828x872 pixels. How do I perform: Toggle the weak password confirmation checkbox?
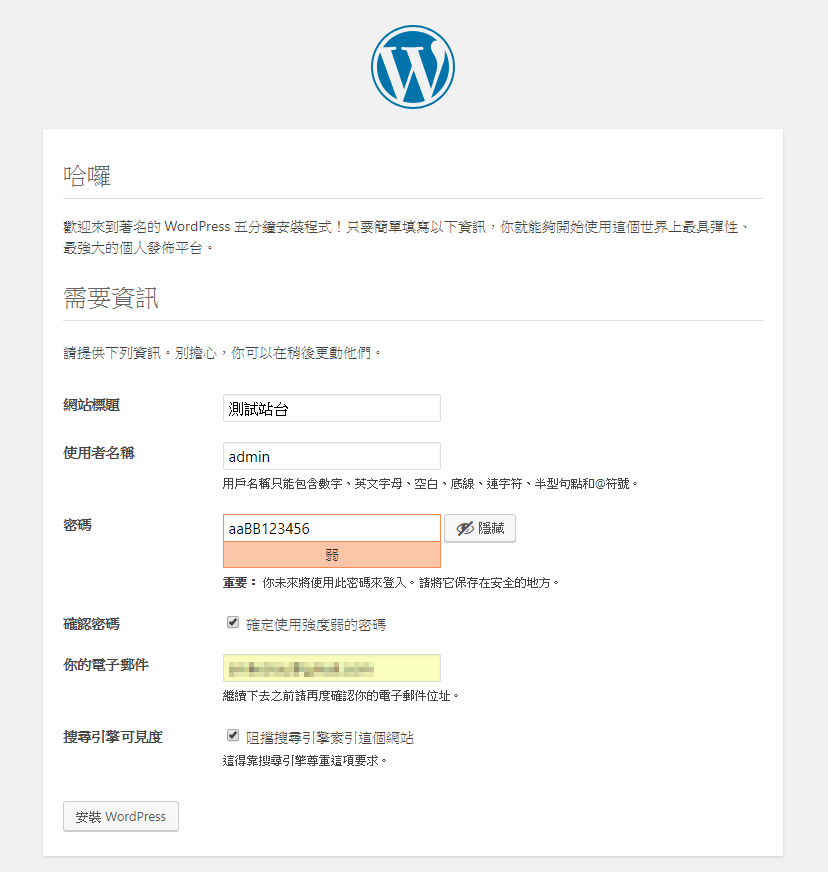point(233,623)
